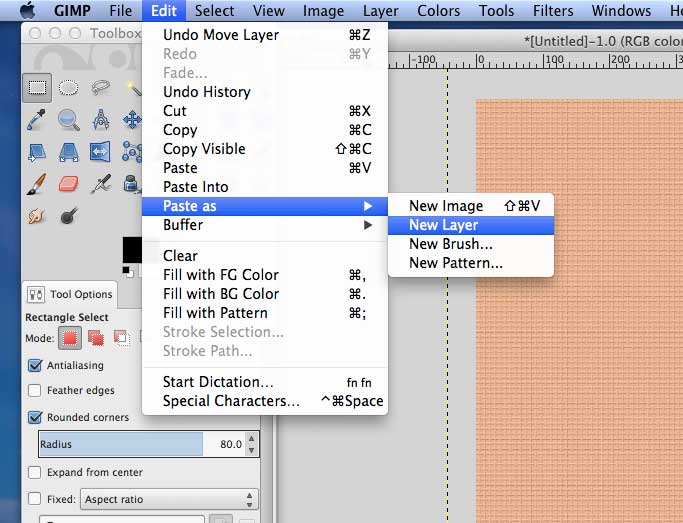Click Fill with FG Color
This screenshot has height=523, width=683.
(x=265, y=275)
